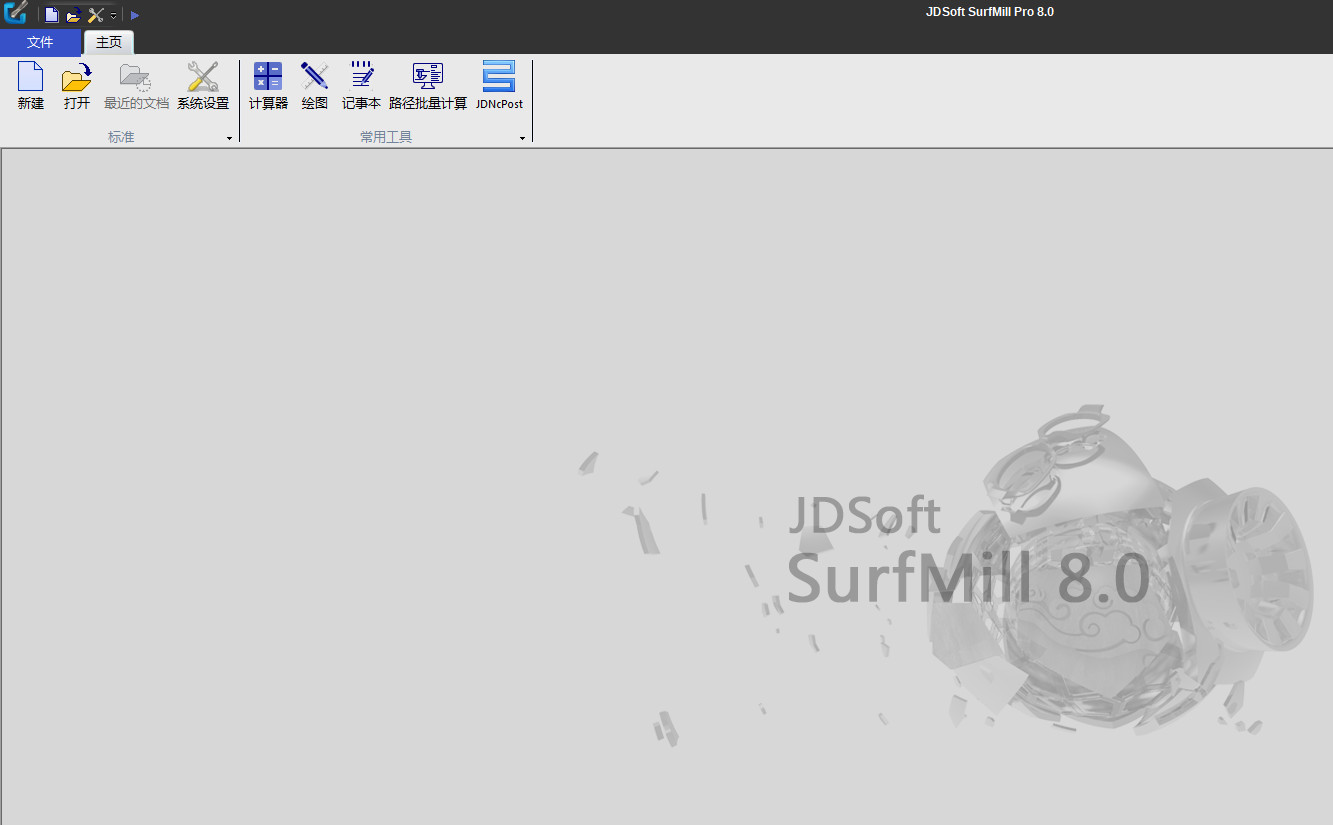Image resolution: width=1333 pixels, height=825 pixels.
Task: Open 系统设置 system settings in the ribbon
Action: pos(203,85)
